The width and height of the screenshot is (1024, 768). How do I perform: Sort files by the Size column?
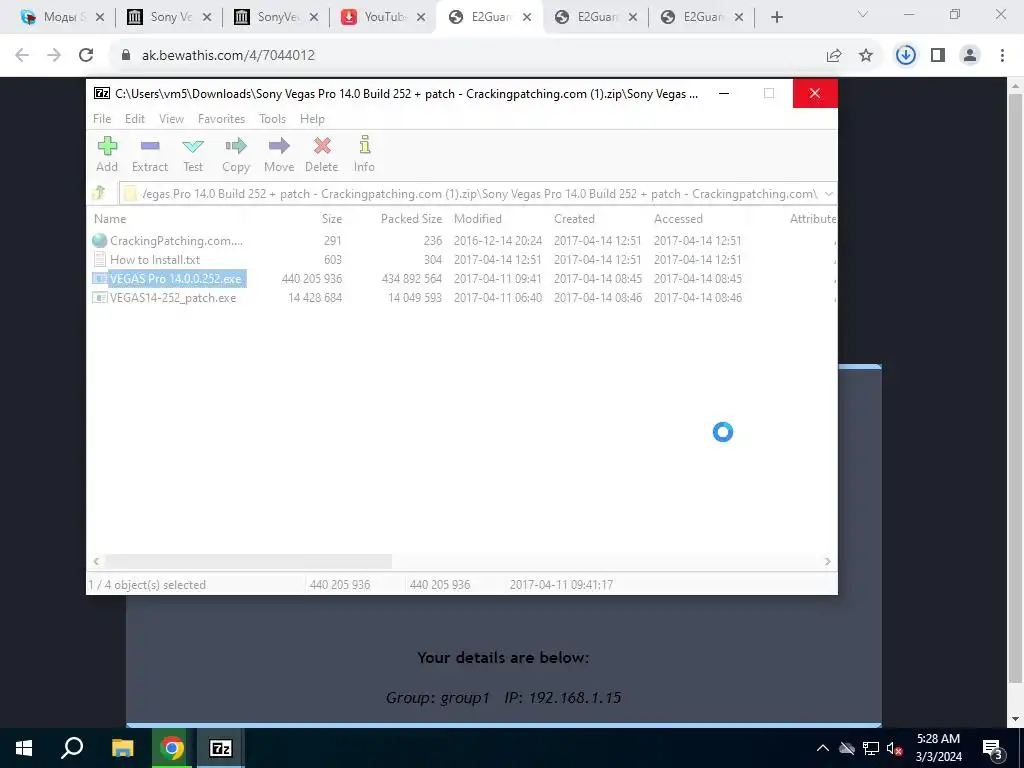point(331,219)
